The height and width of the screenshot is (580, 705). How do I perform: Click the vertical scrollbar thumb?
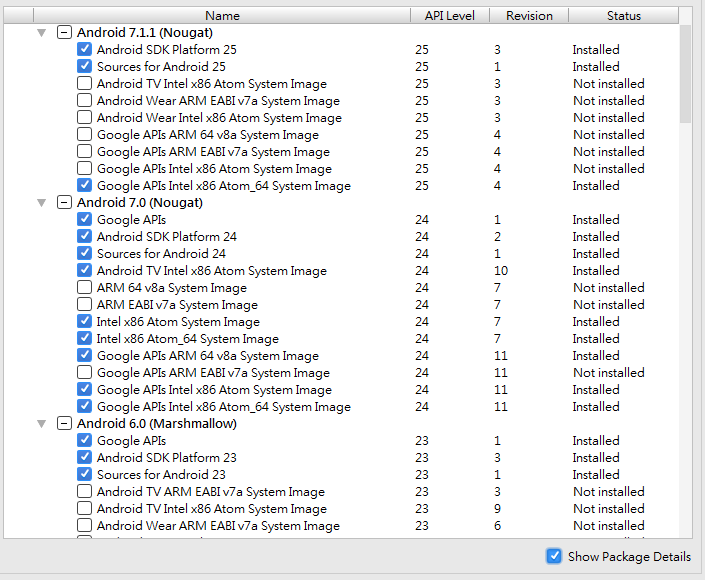point(685,74)
